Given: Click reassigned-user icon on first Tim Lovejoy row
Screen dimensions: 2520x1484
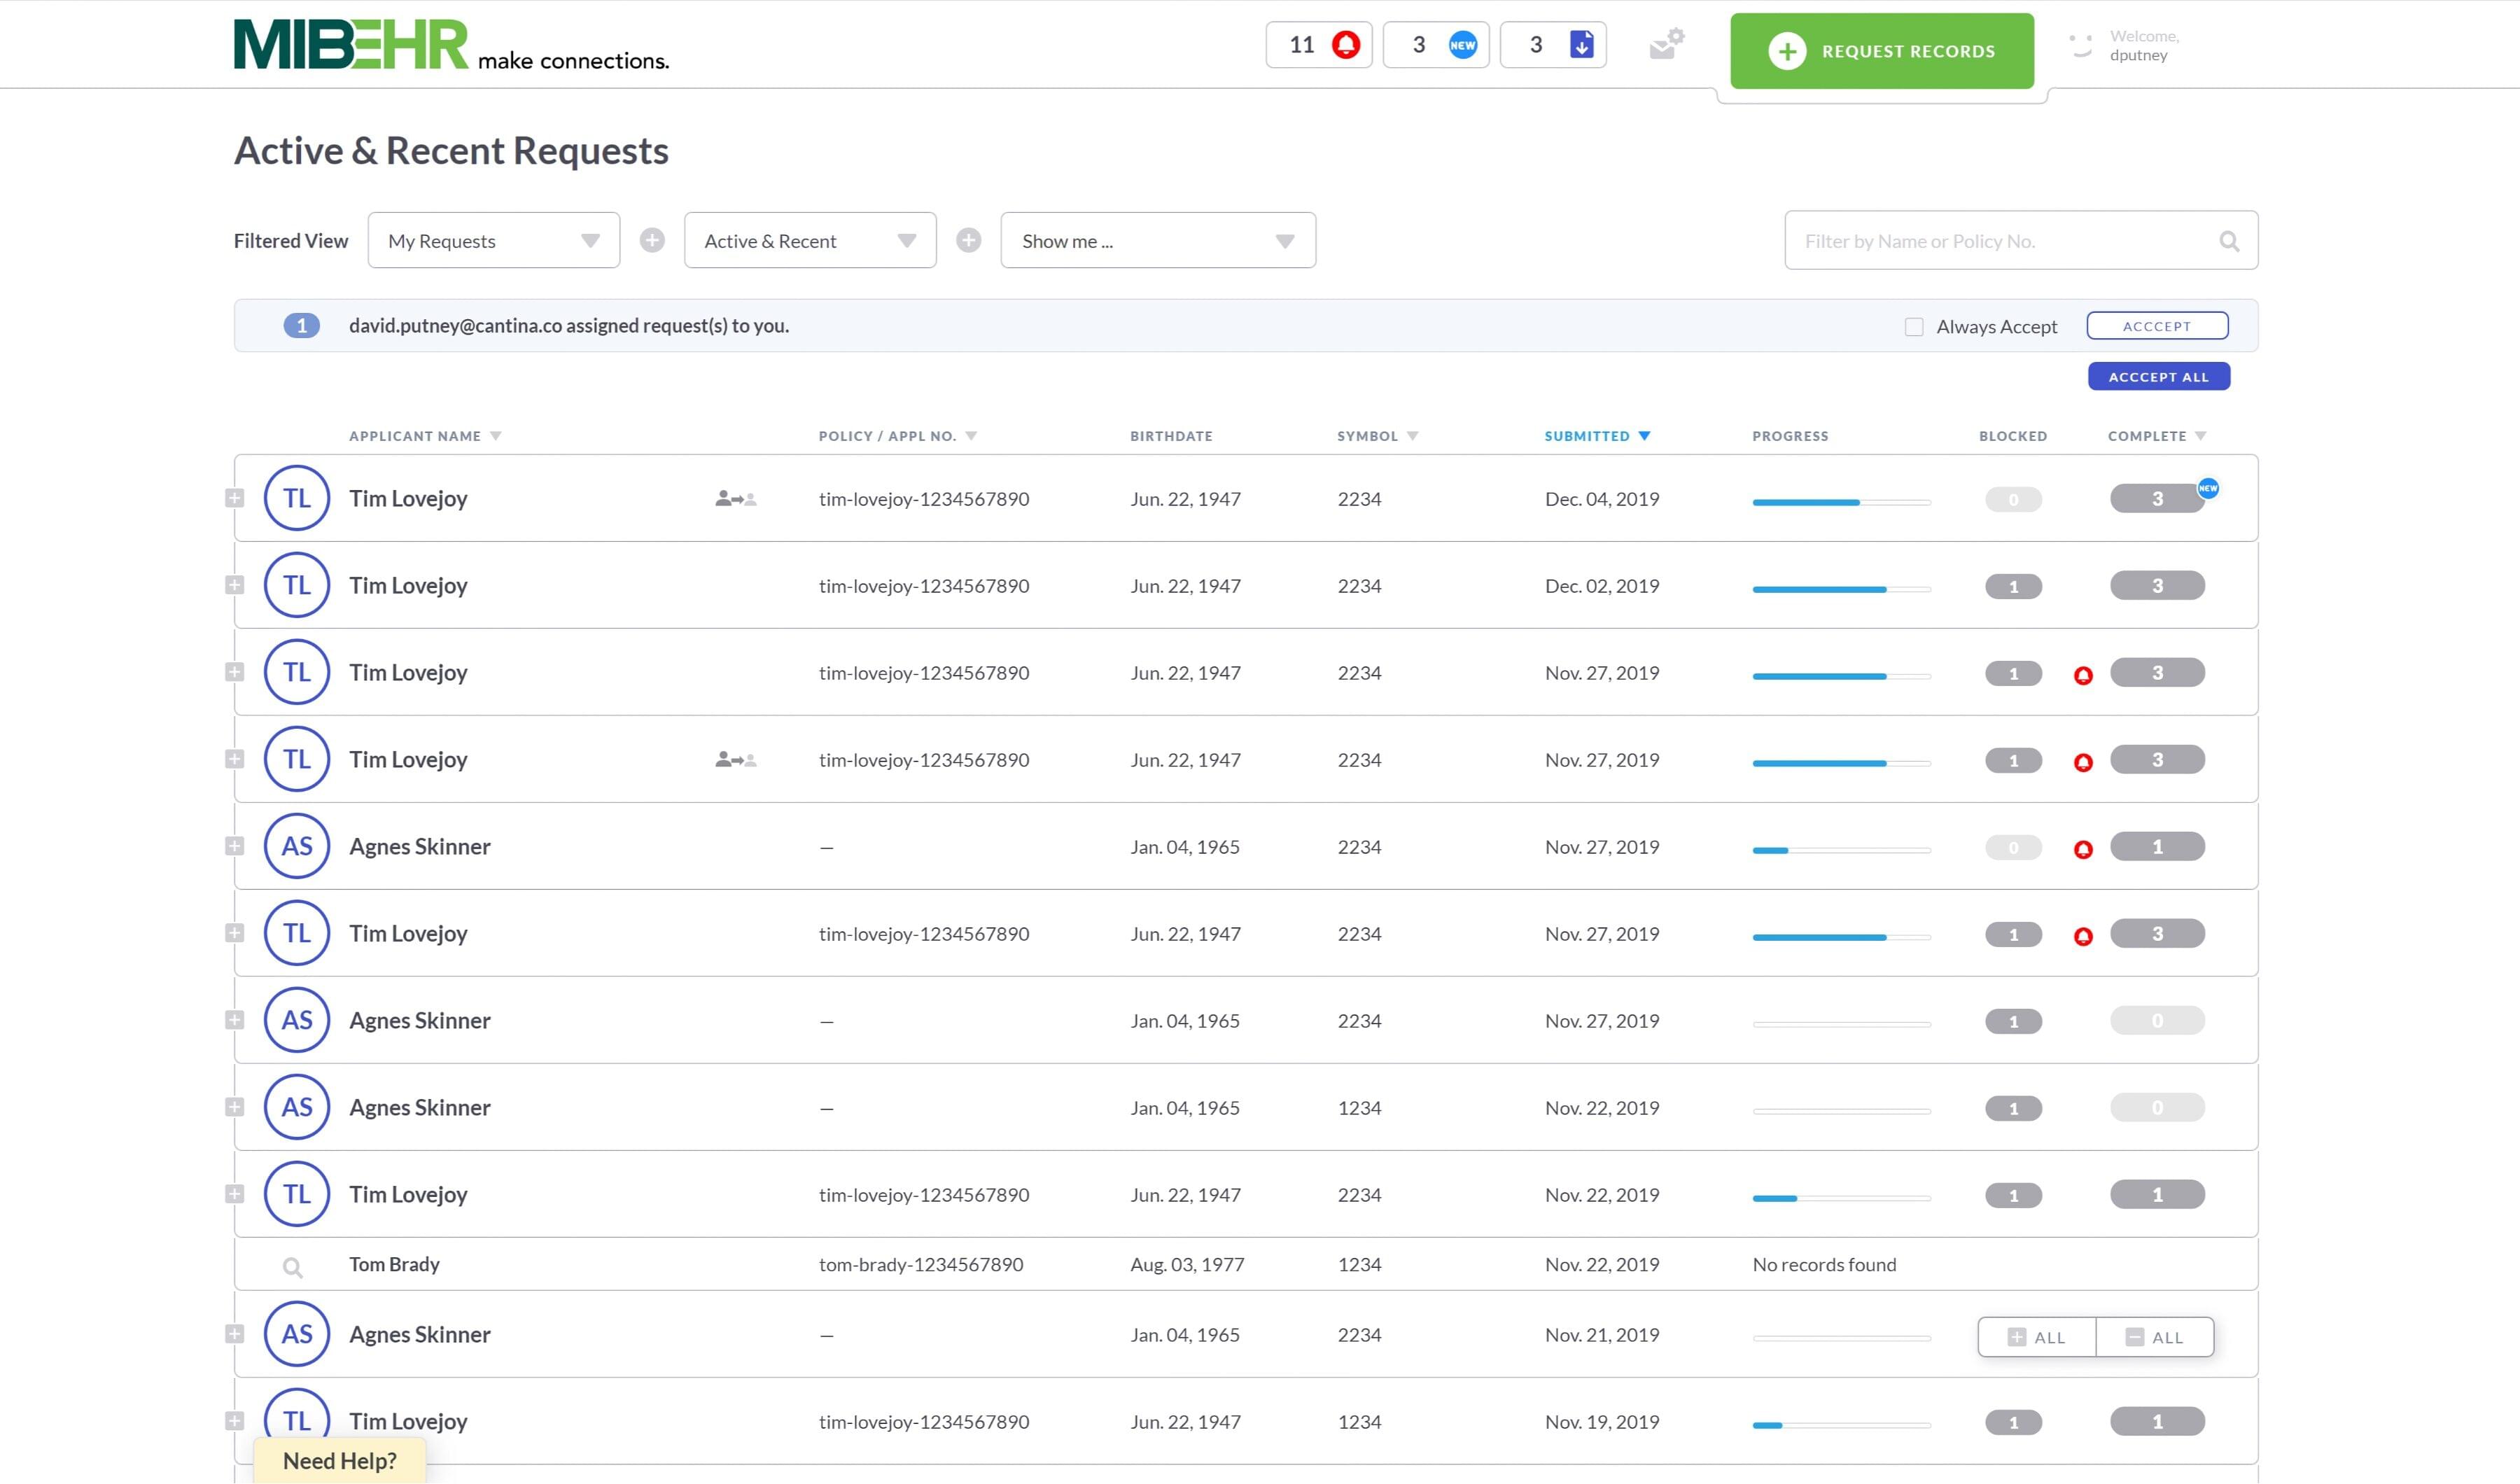Looking at the screenshot, I should tap(736, 499).
